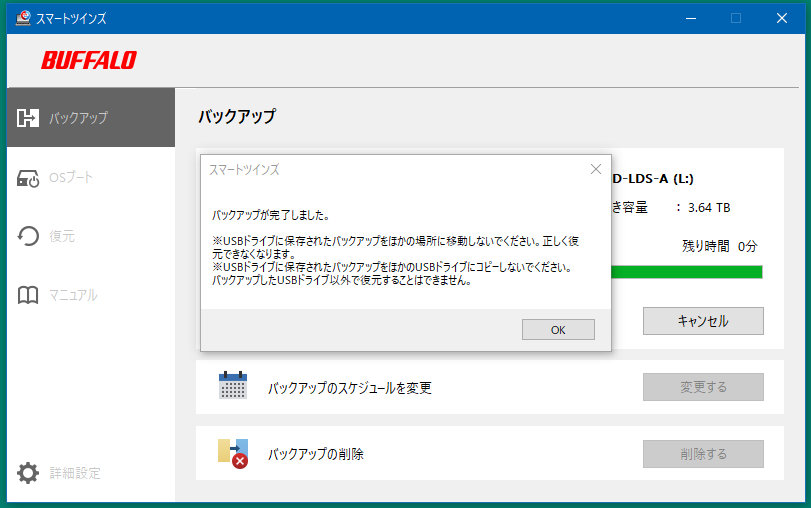Screen dimensions: 811x508
Task: Click the 3.64 TB capacity value
Action: pos(709,207)
